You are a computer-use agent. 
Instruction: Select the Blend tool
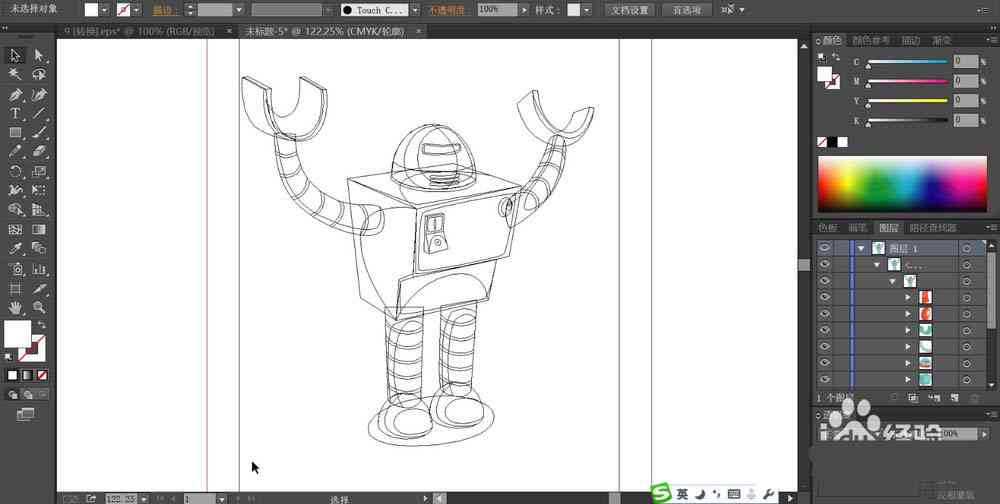[39, 248]
